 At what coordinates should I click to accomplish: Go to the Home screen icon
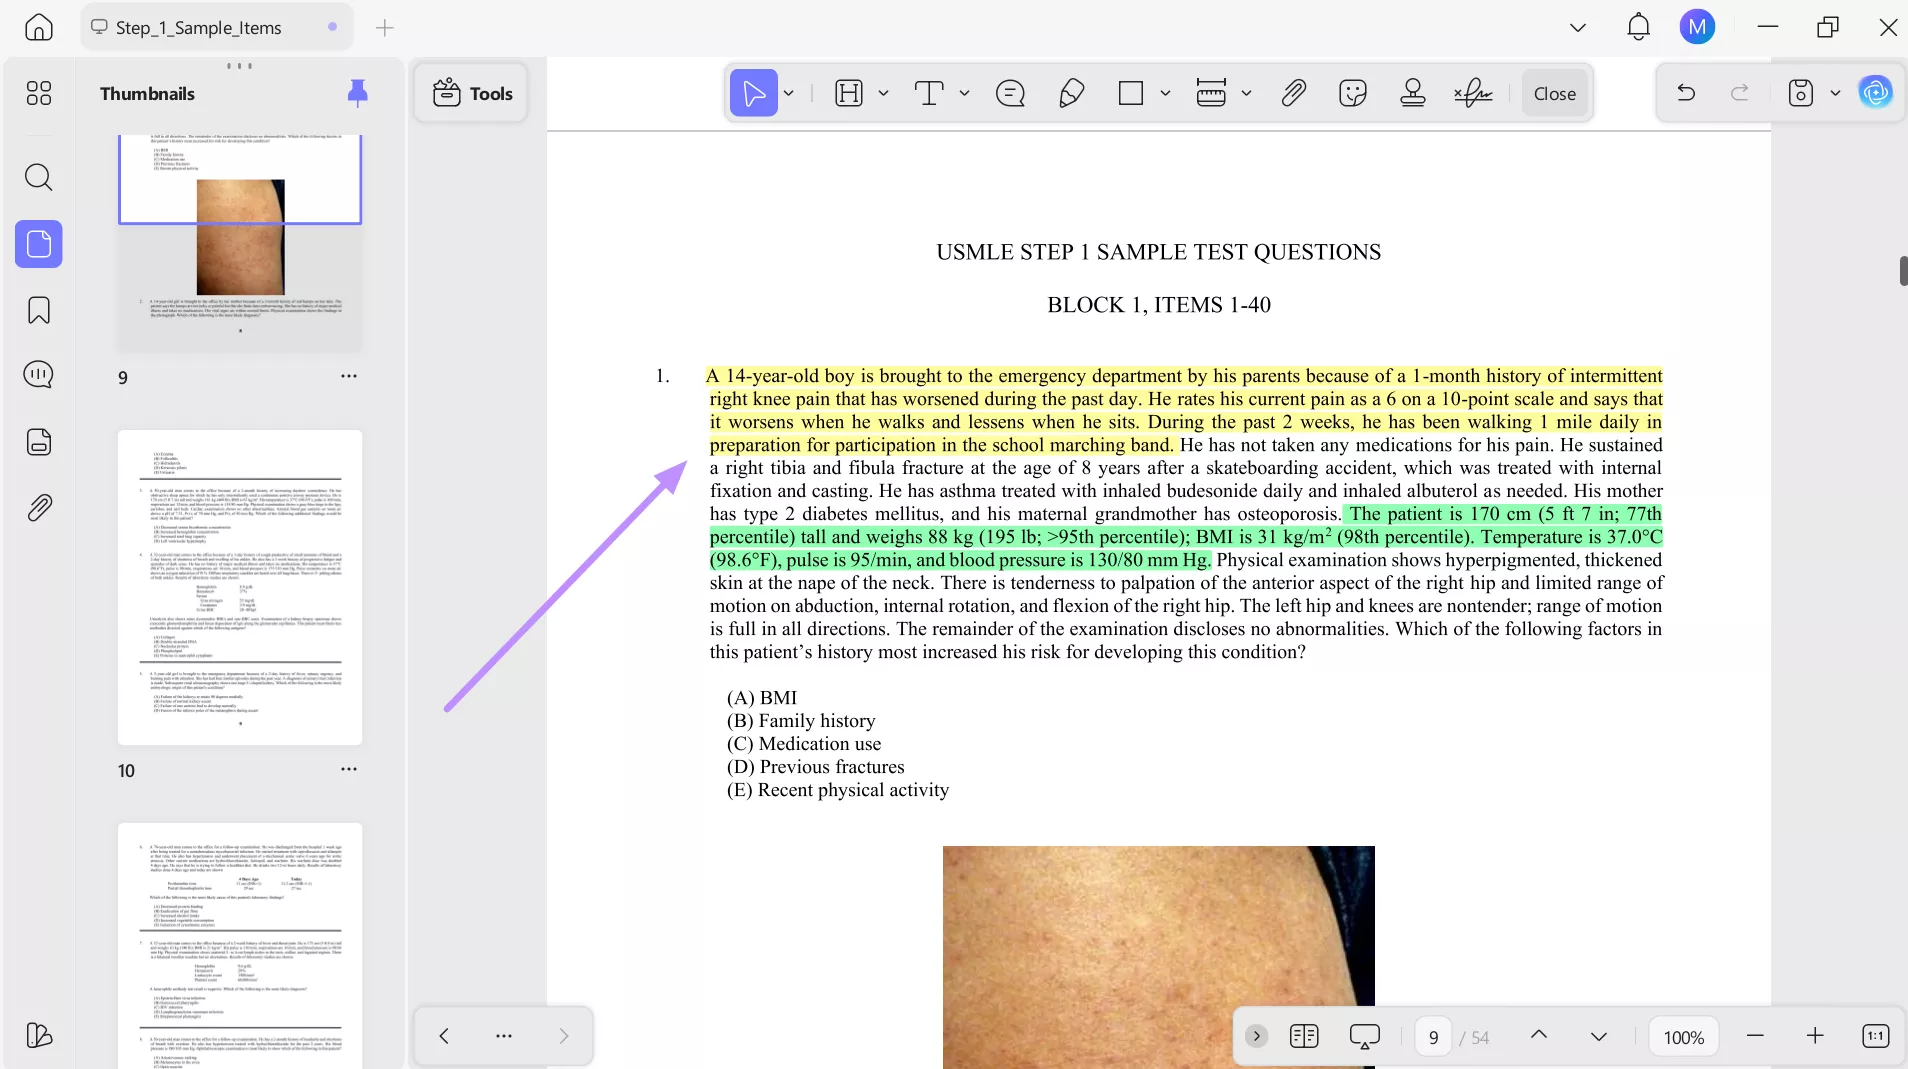[x=39, y=27]
